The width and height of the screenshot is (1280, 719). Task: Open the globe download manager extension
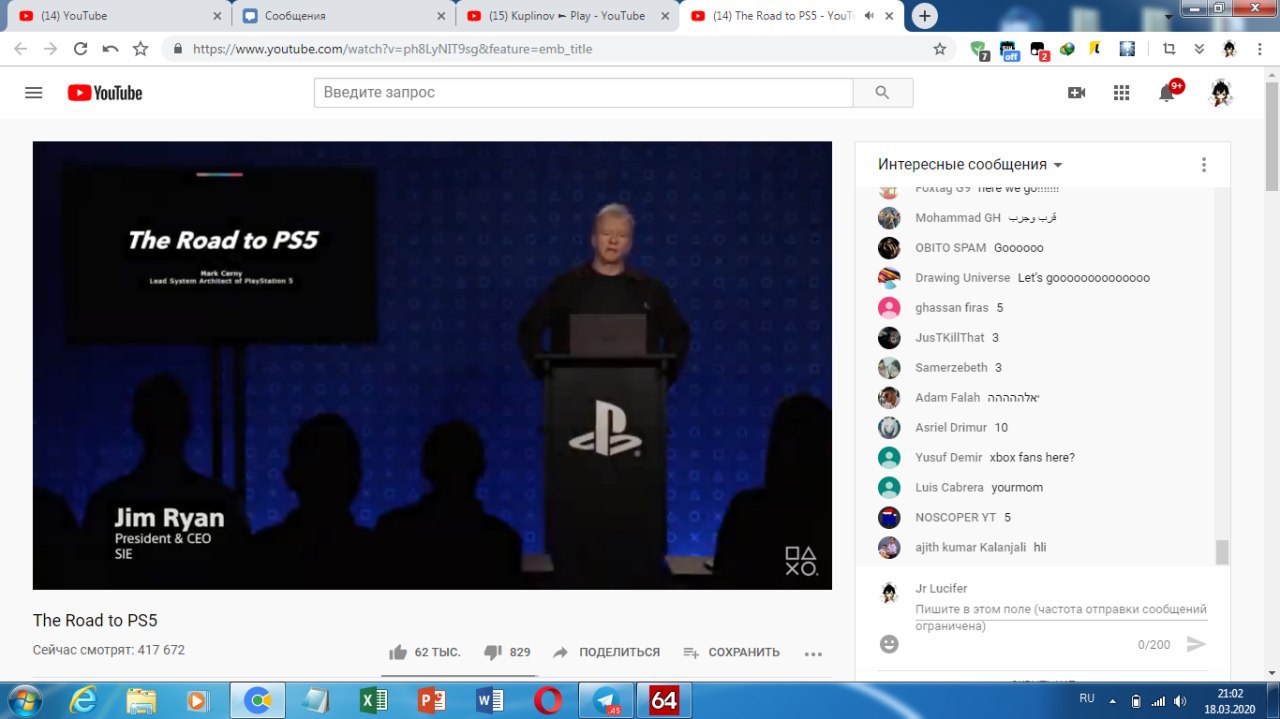tap(1067, 48)
